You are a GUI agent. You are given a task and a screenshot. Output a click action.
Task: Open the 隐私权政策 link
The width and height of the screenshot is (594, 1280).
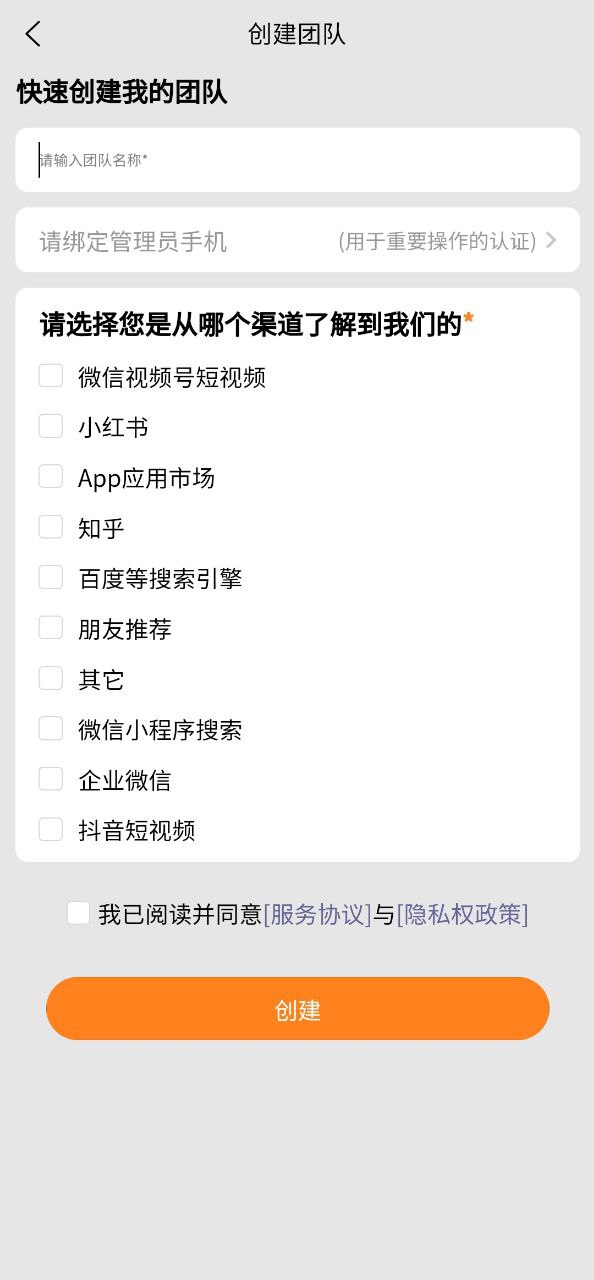click(462, 914)
